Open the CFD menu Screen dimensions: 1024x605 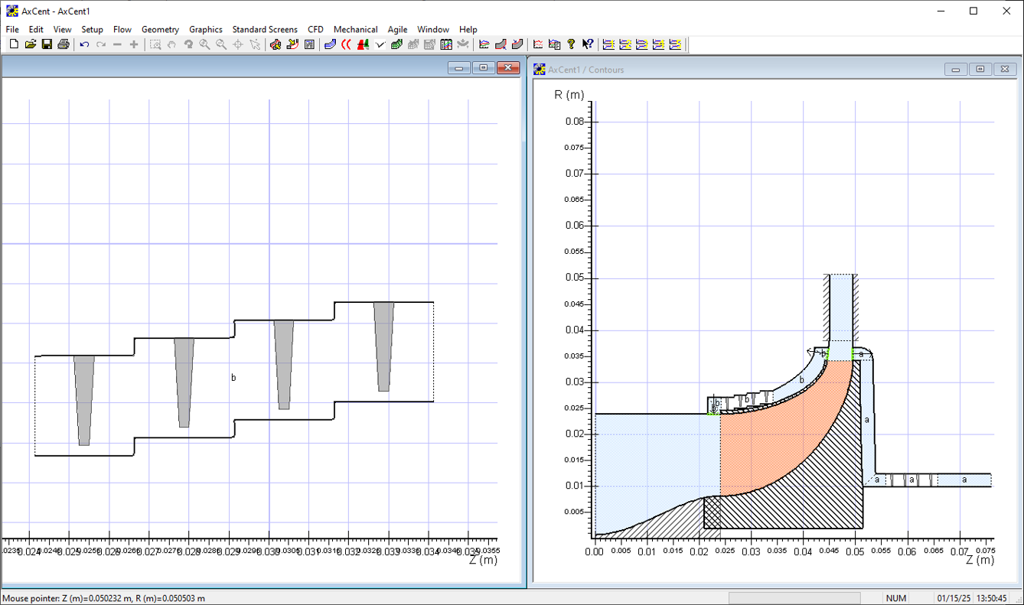315,29
